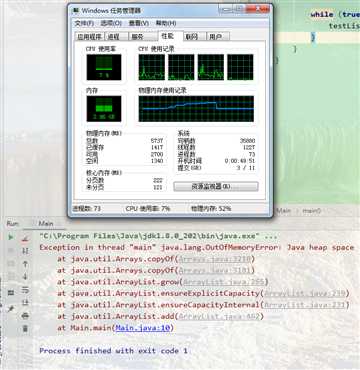The height and width of the screenshot is (370, 360).
Task: Click the 已缓存 value 1417
Action: [157, 147]
